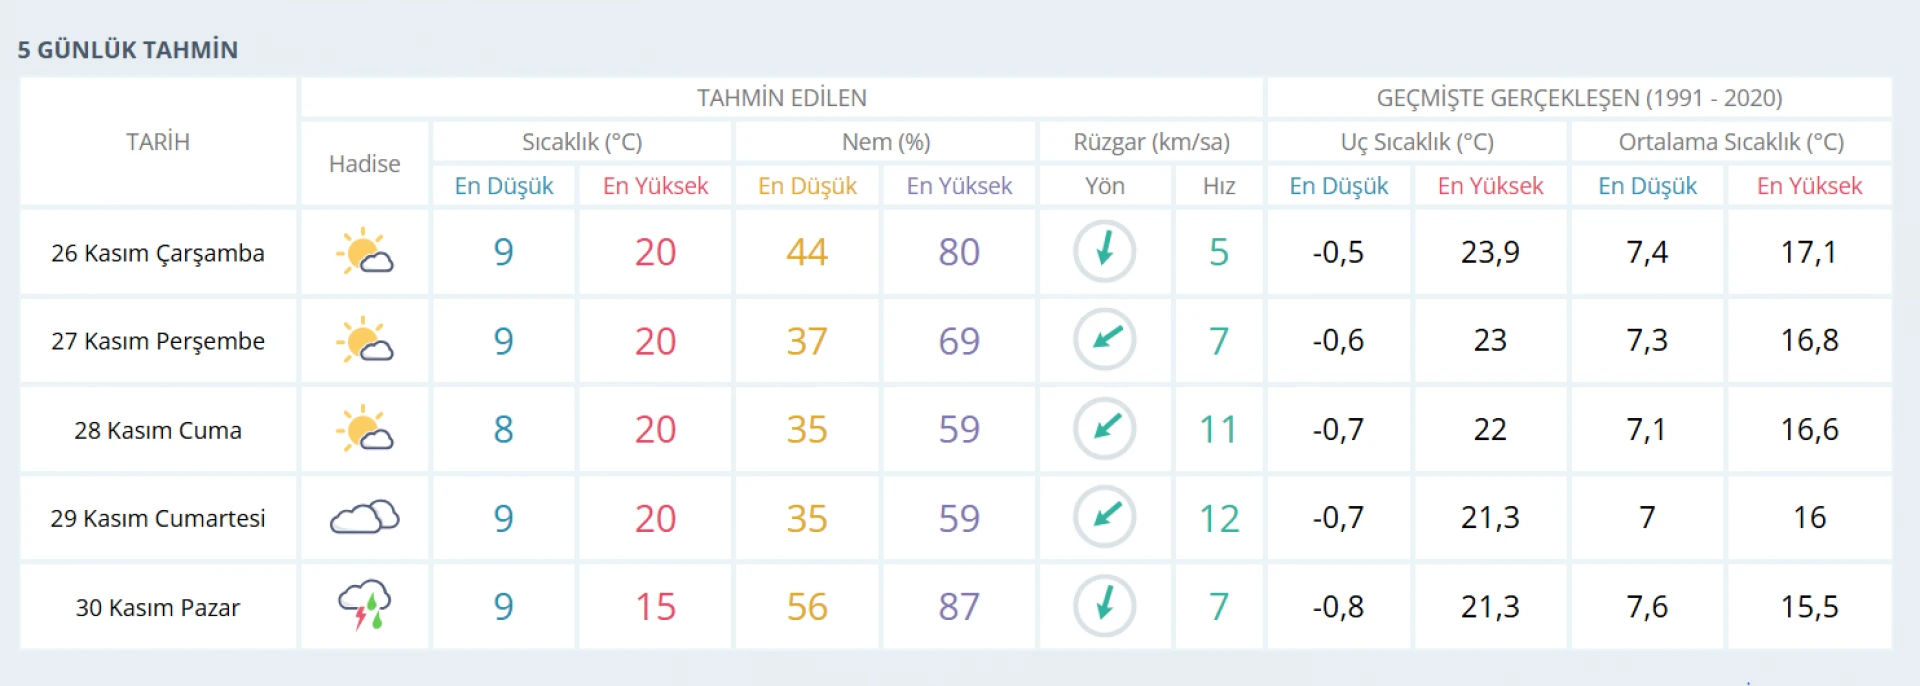Click the GEÇMİŞTE GERÇEKLEŞEN (1991 - 2020) header
This screenshot has width=1920, height=686.
coord(1579,98)
